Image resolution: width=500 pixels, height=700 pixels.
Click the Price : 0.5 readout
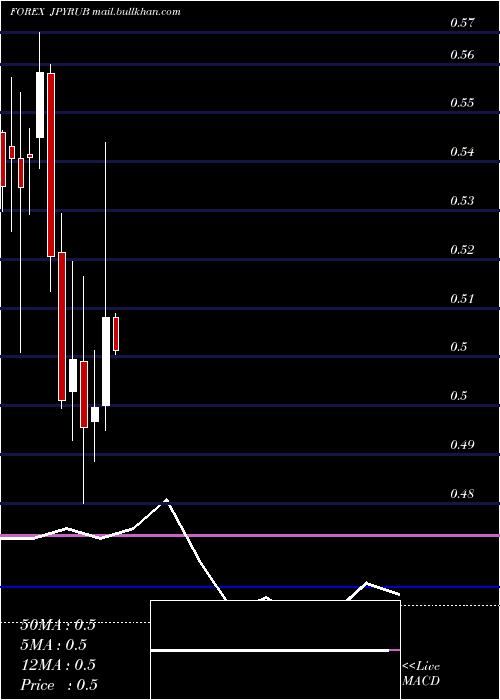click(59, 684)
